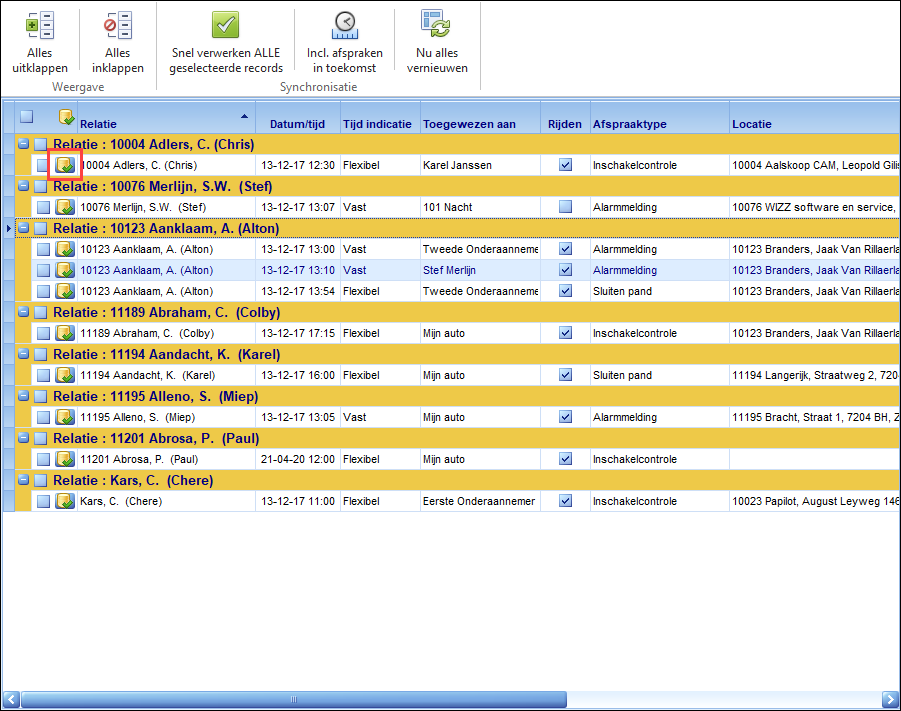Select cell '21-04-20 12:00'
The width and height of the screenshot is (901, 711).
click(298, 459)
